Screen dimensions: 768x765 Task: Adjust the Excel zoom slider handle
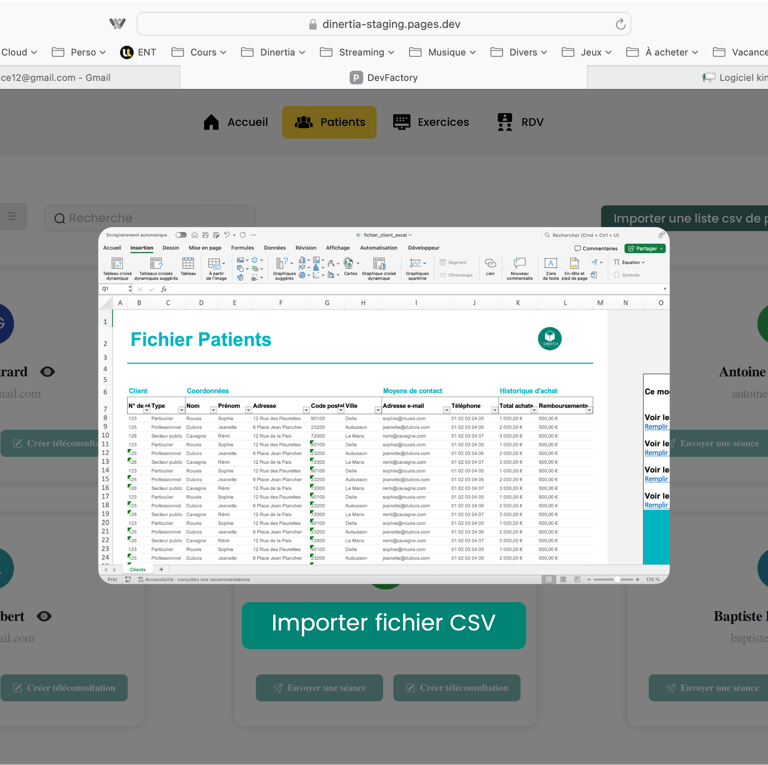pos(617,579)
